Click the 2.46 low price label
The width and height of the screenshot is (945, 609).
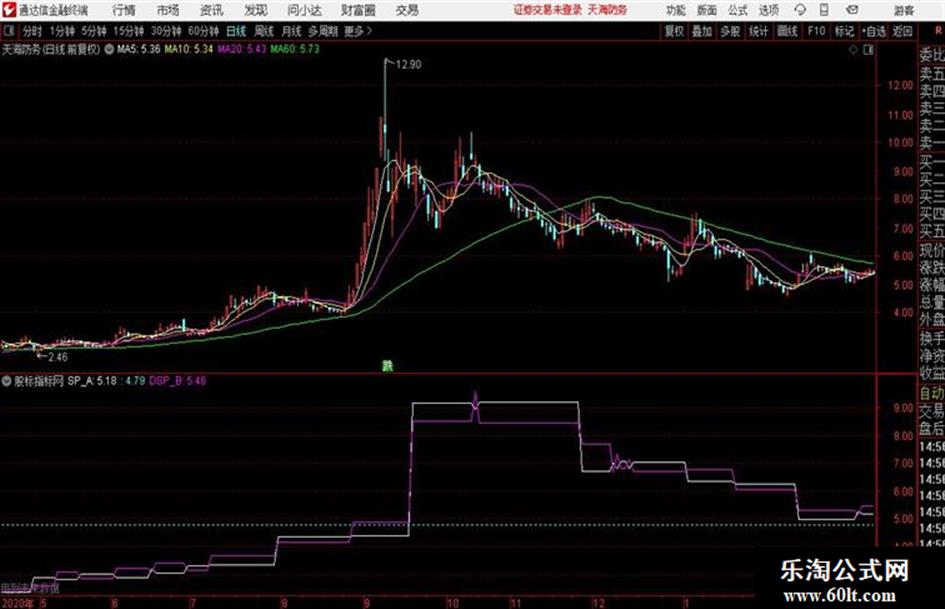point(57,357)
